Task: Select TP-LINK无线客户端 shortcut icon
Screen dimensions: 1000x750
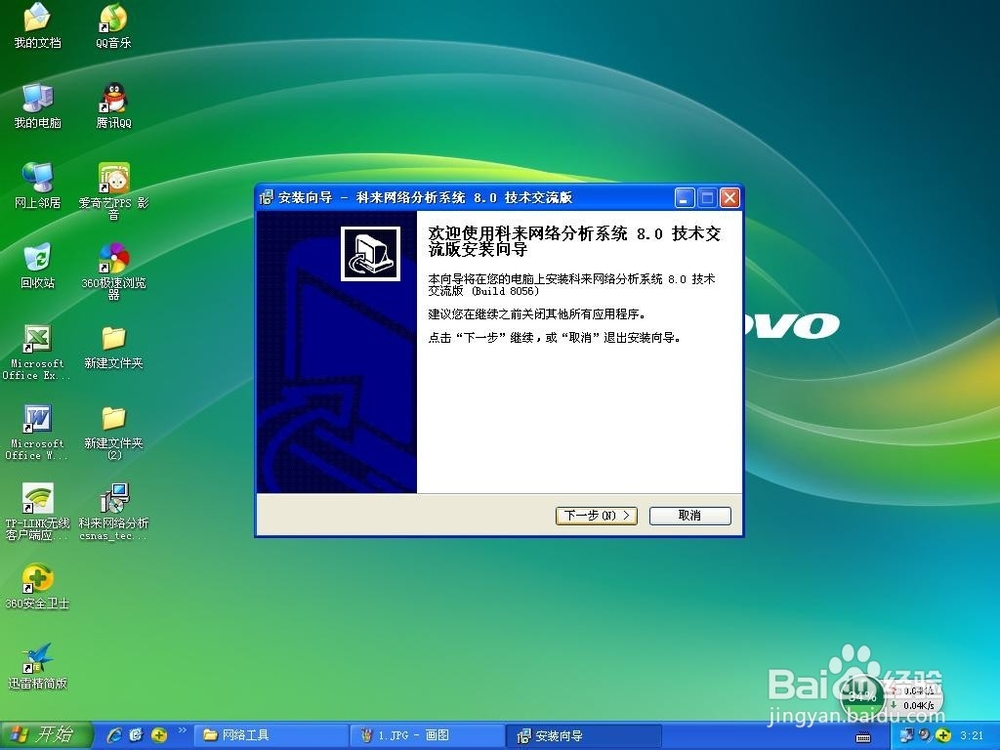Action: (x=37, y=512)
